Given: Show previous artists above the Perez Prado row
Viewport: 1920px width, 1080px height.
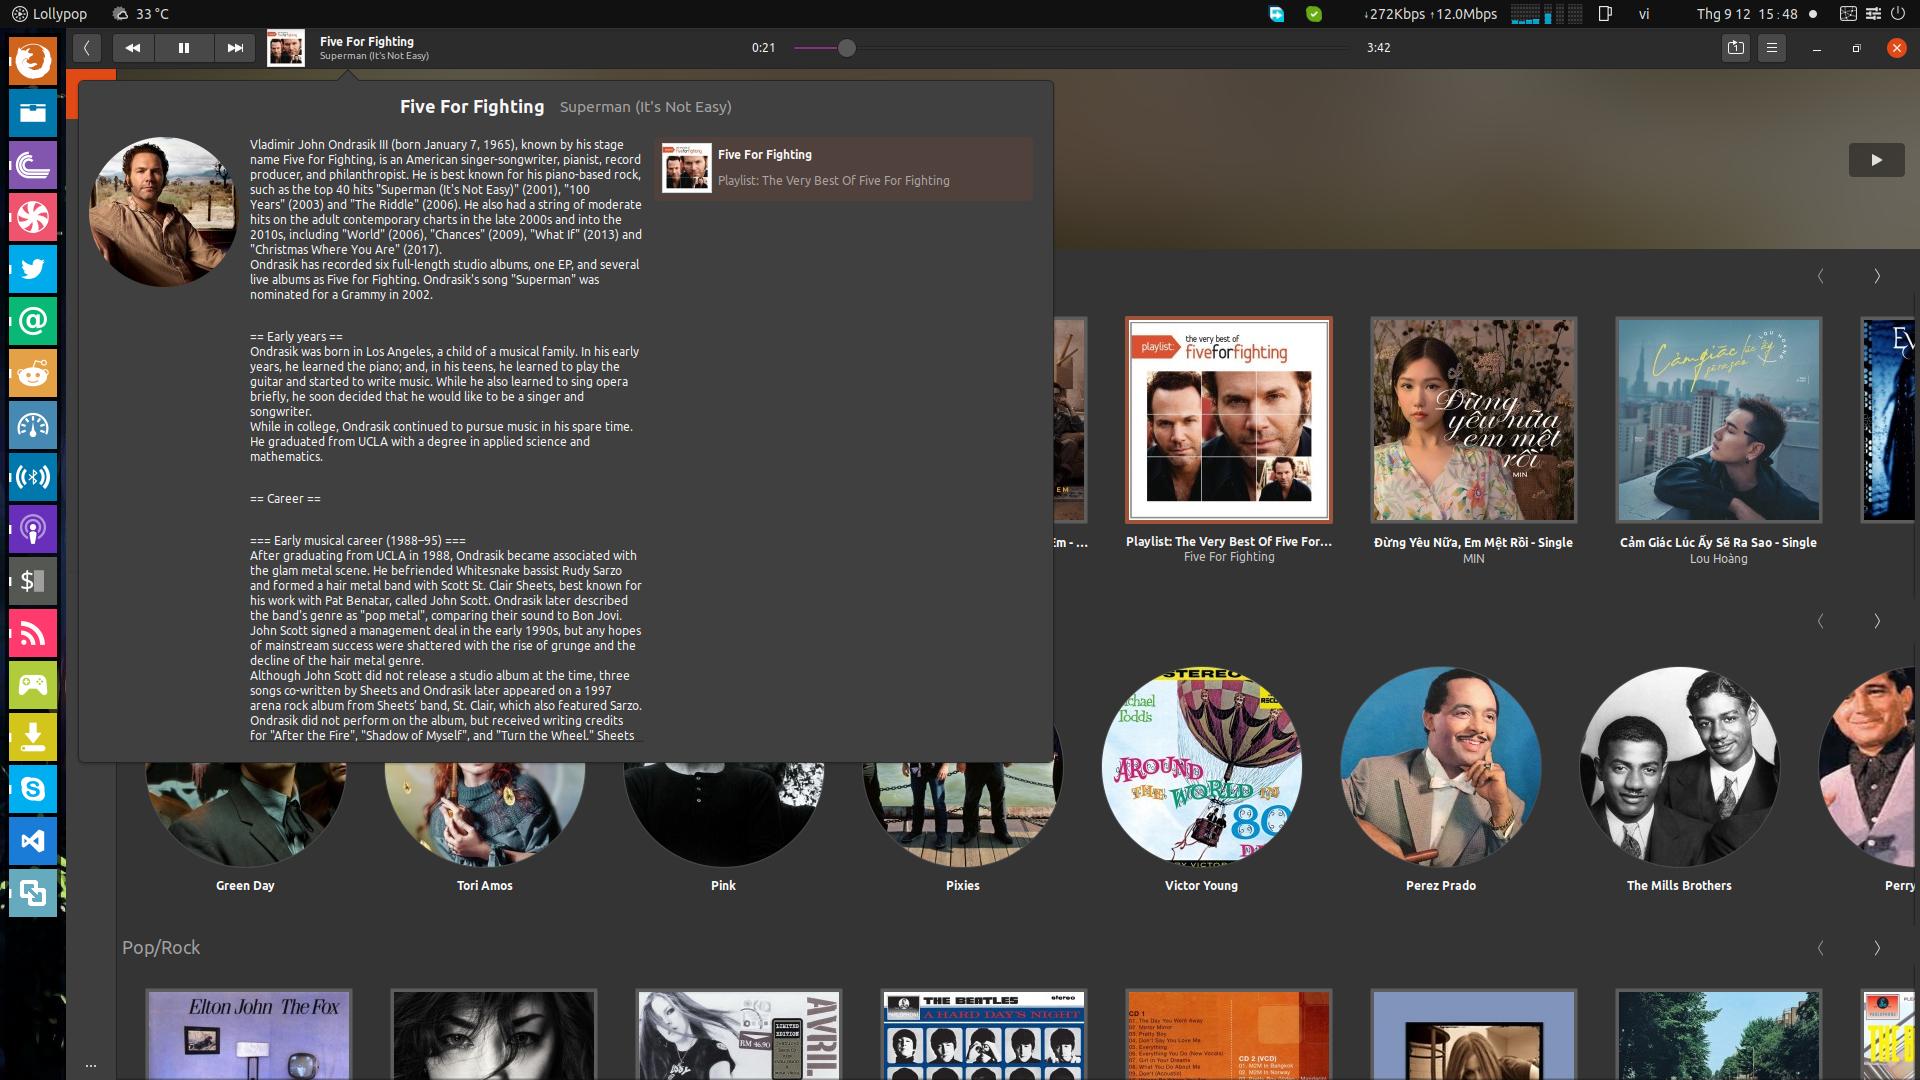Looking at the screenshot, I should click(1820, 621).
